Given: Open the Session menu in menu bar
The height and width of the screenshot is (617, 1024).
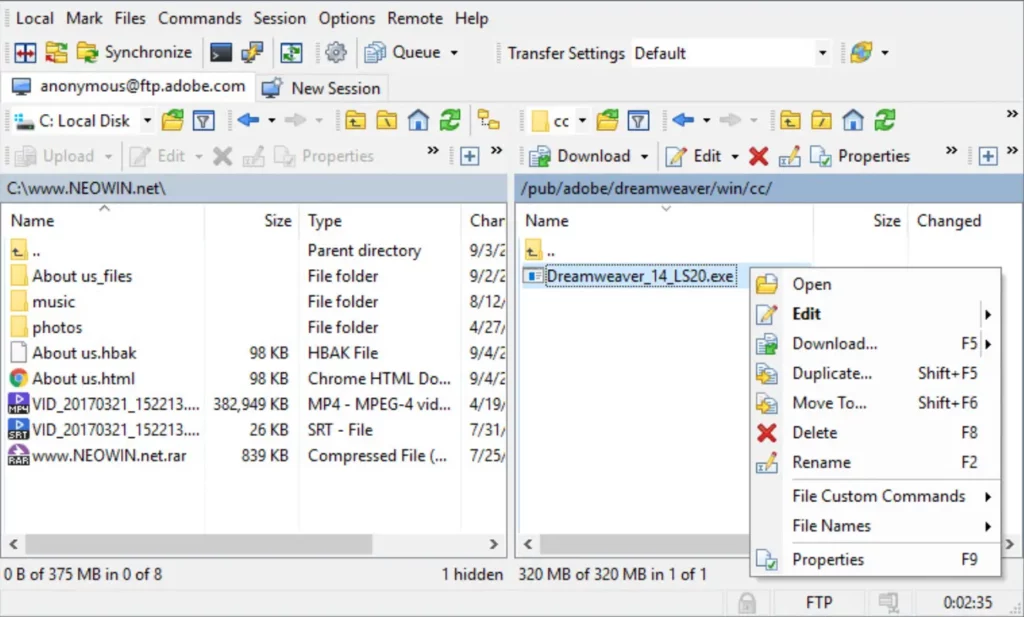Looking at the screenshot, I should (280, 18).
